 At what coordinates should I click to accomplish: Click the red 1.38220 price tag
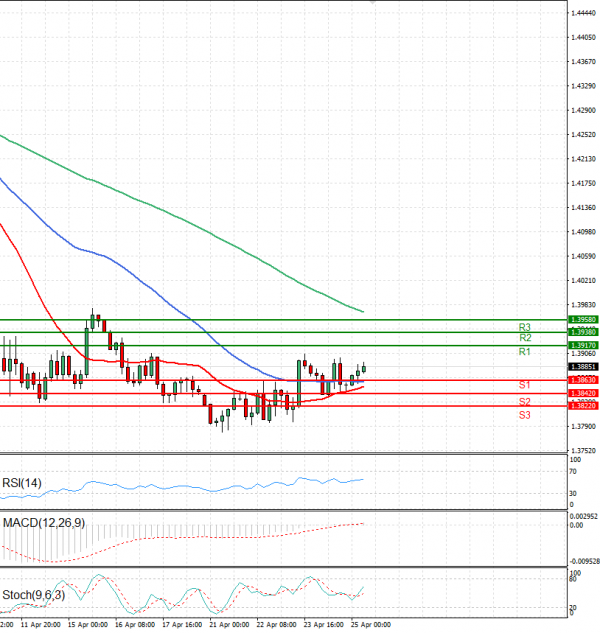click(583, 406)
